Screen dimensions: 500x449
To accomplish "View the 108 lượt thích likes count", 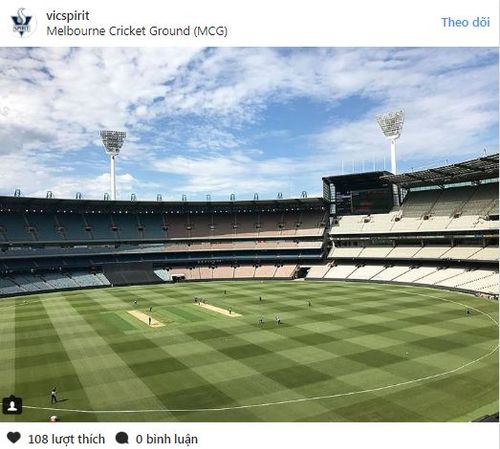I will [66, 439].
